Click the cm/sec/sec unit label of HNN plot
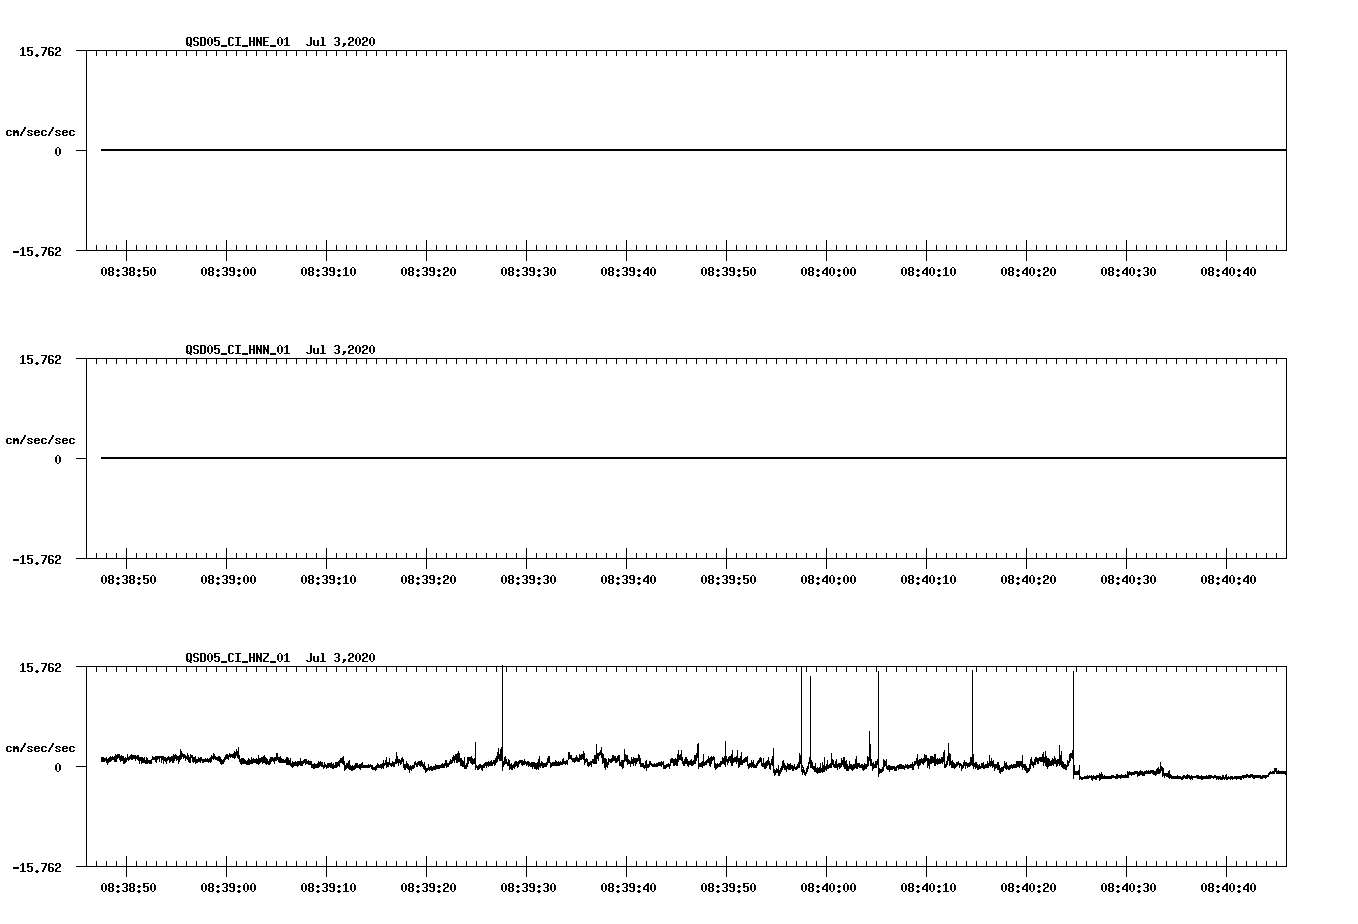Image resolution: width=1358 pixels, height=924 pixels. [40, 440]
